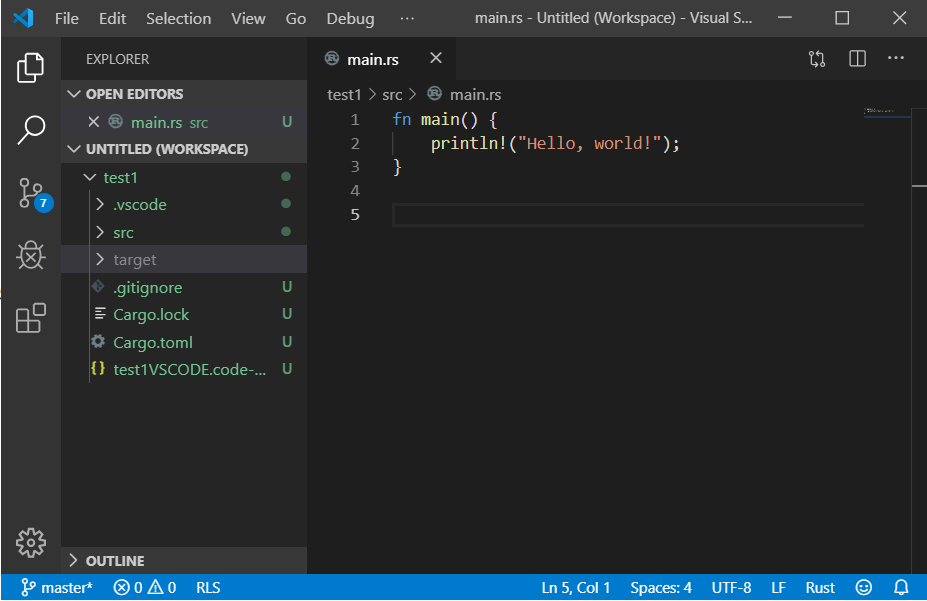Expand the .vscode folder

184,204
